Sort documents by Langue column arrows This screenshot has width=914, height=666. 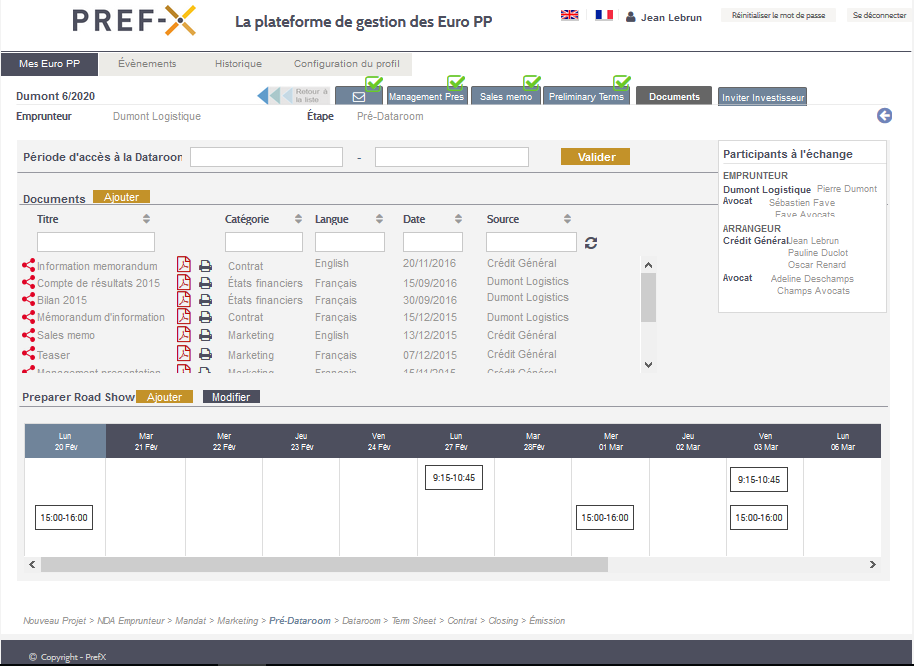(379, 219)
